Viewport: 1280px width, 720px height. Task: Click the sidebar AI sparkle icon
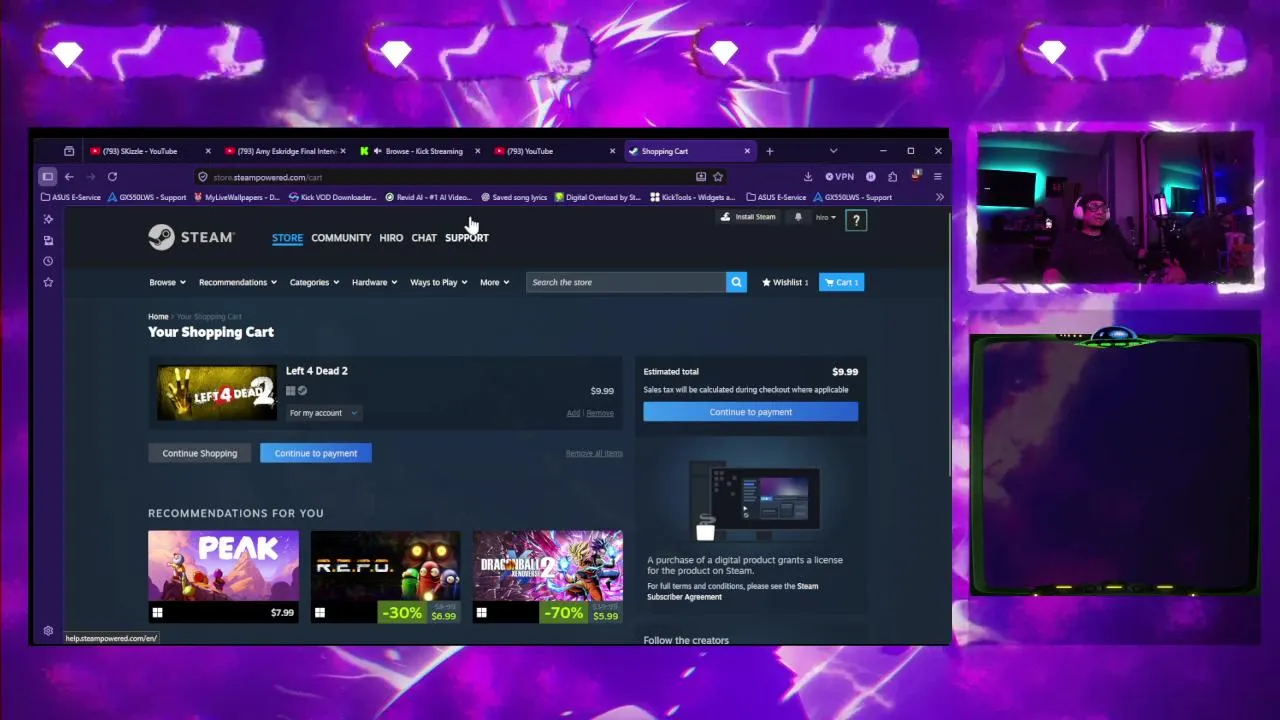48,219
